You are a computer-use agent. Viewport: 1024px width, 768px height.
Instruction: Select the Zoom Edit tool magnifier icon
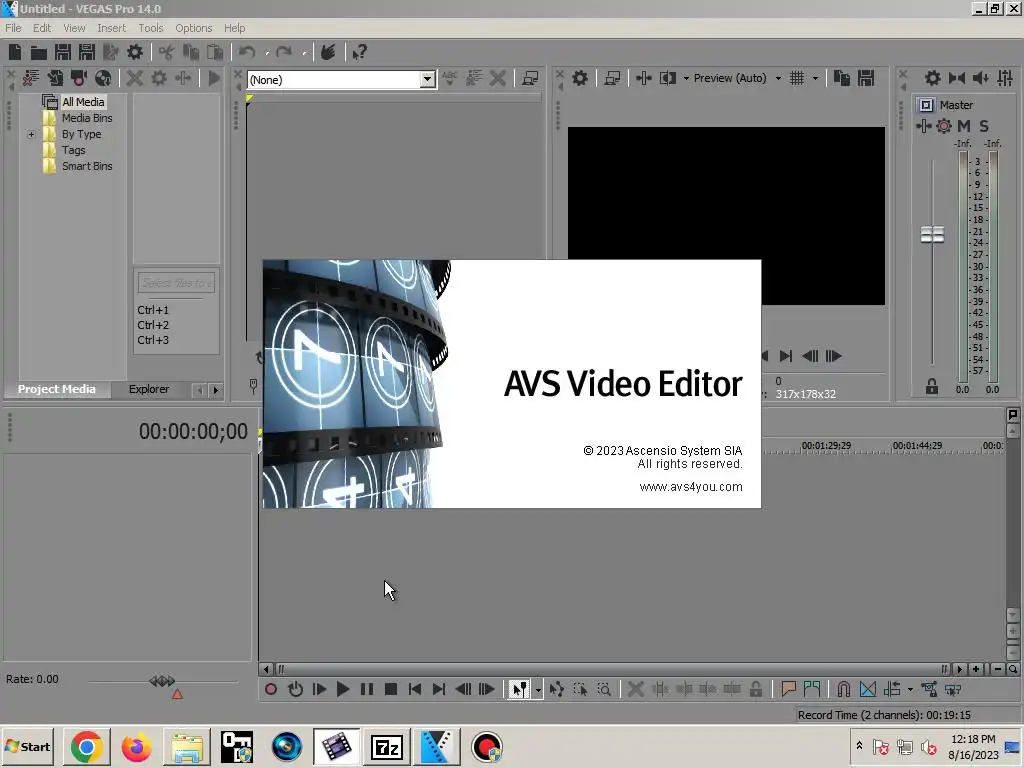(604, 689)
